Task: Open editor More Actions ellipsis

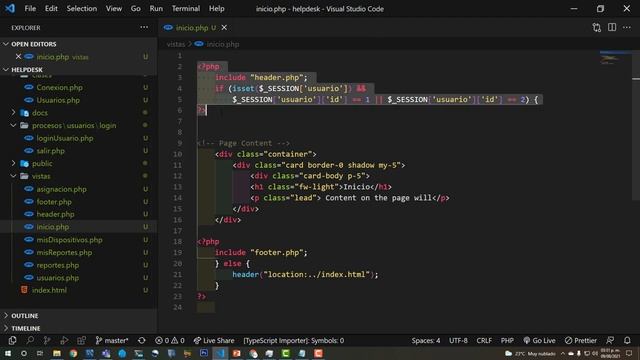Action: click(627, 27)
